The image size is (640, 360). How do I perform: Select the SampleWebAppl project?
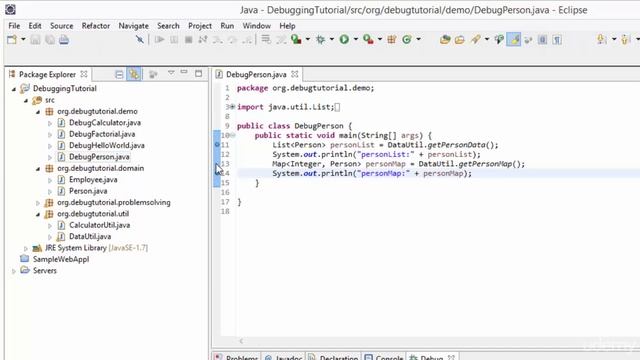pos(61,259)
